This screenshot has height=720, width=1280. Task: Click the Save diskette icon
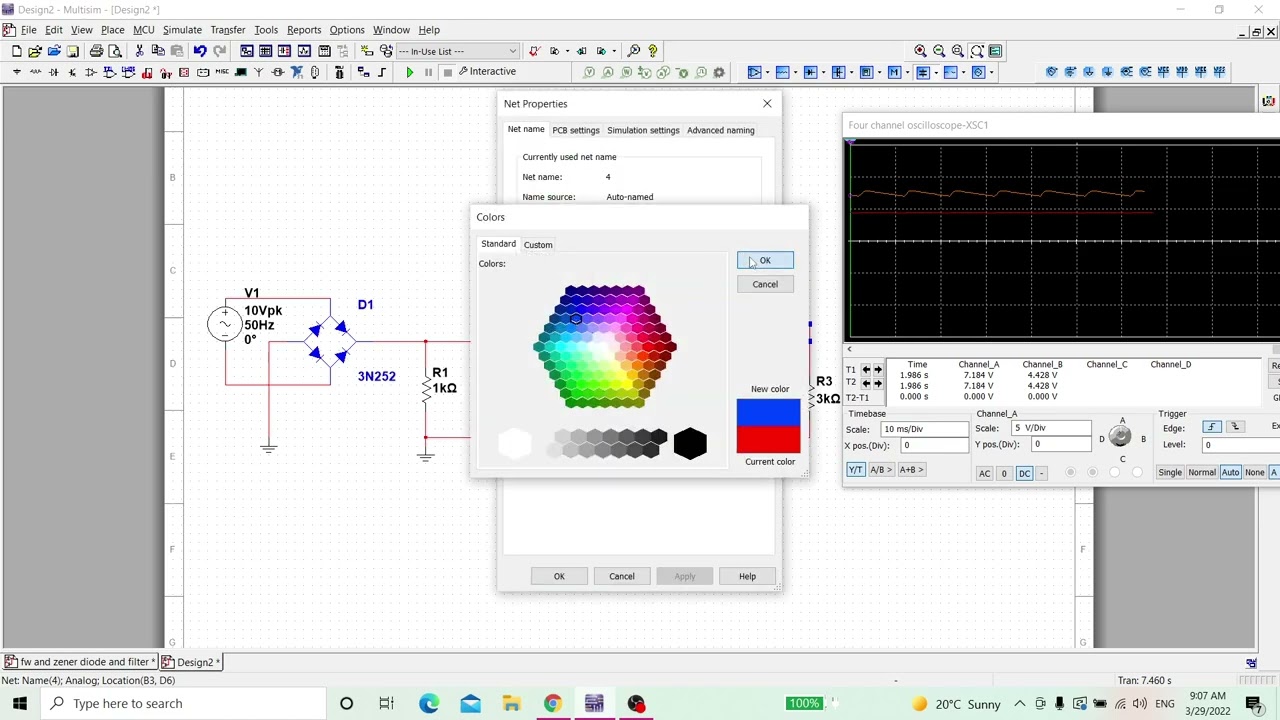(73, 51)
